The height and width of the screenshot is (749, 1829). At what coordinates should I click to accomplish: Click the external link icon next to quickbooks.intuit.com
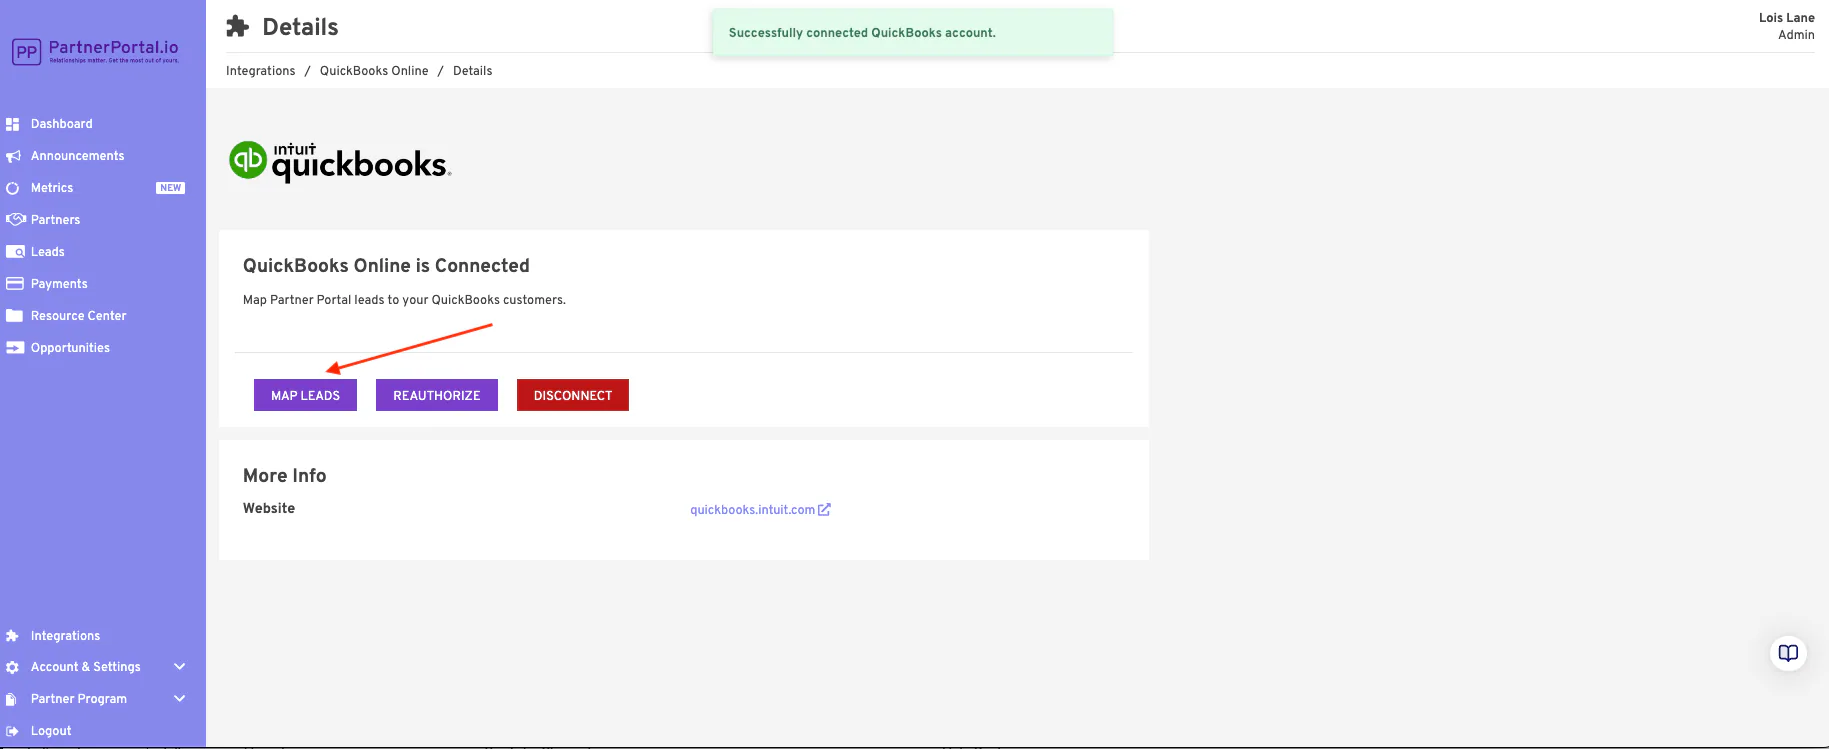point(824,509)
